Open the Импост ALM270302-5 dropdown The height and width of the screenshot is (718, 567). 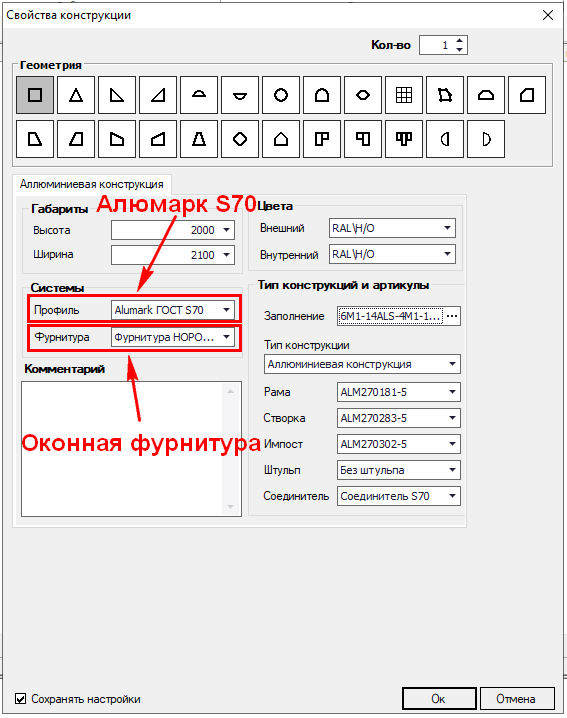click(453, 444)
